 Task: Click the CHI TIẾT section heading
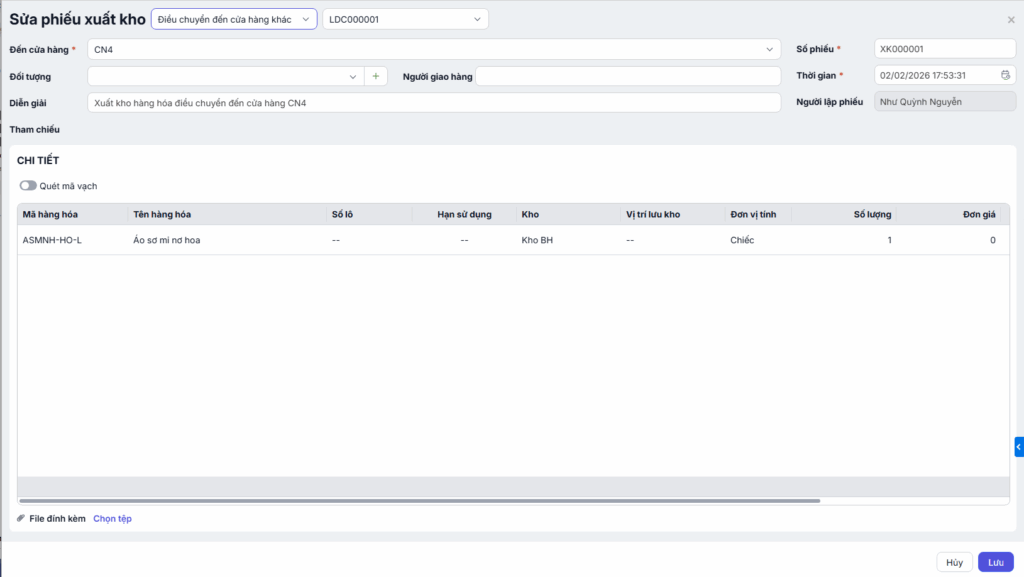[x=38, y=160]
